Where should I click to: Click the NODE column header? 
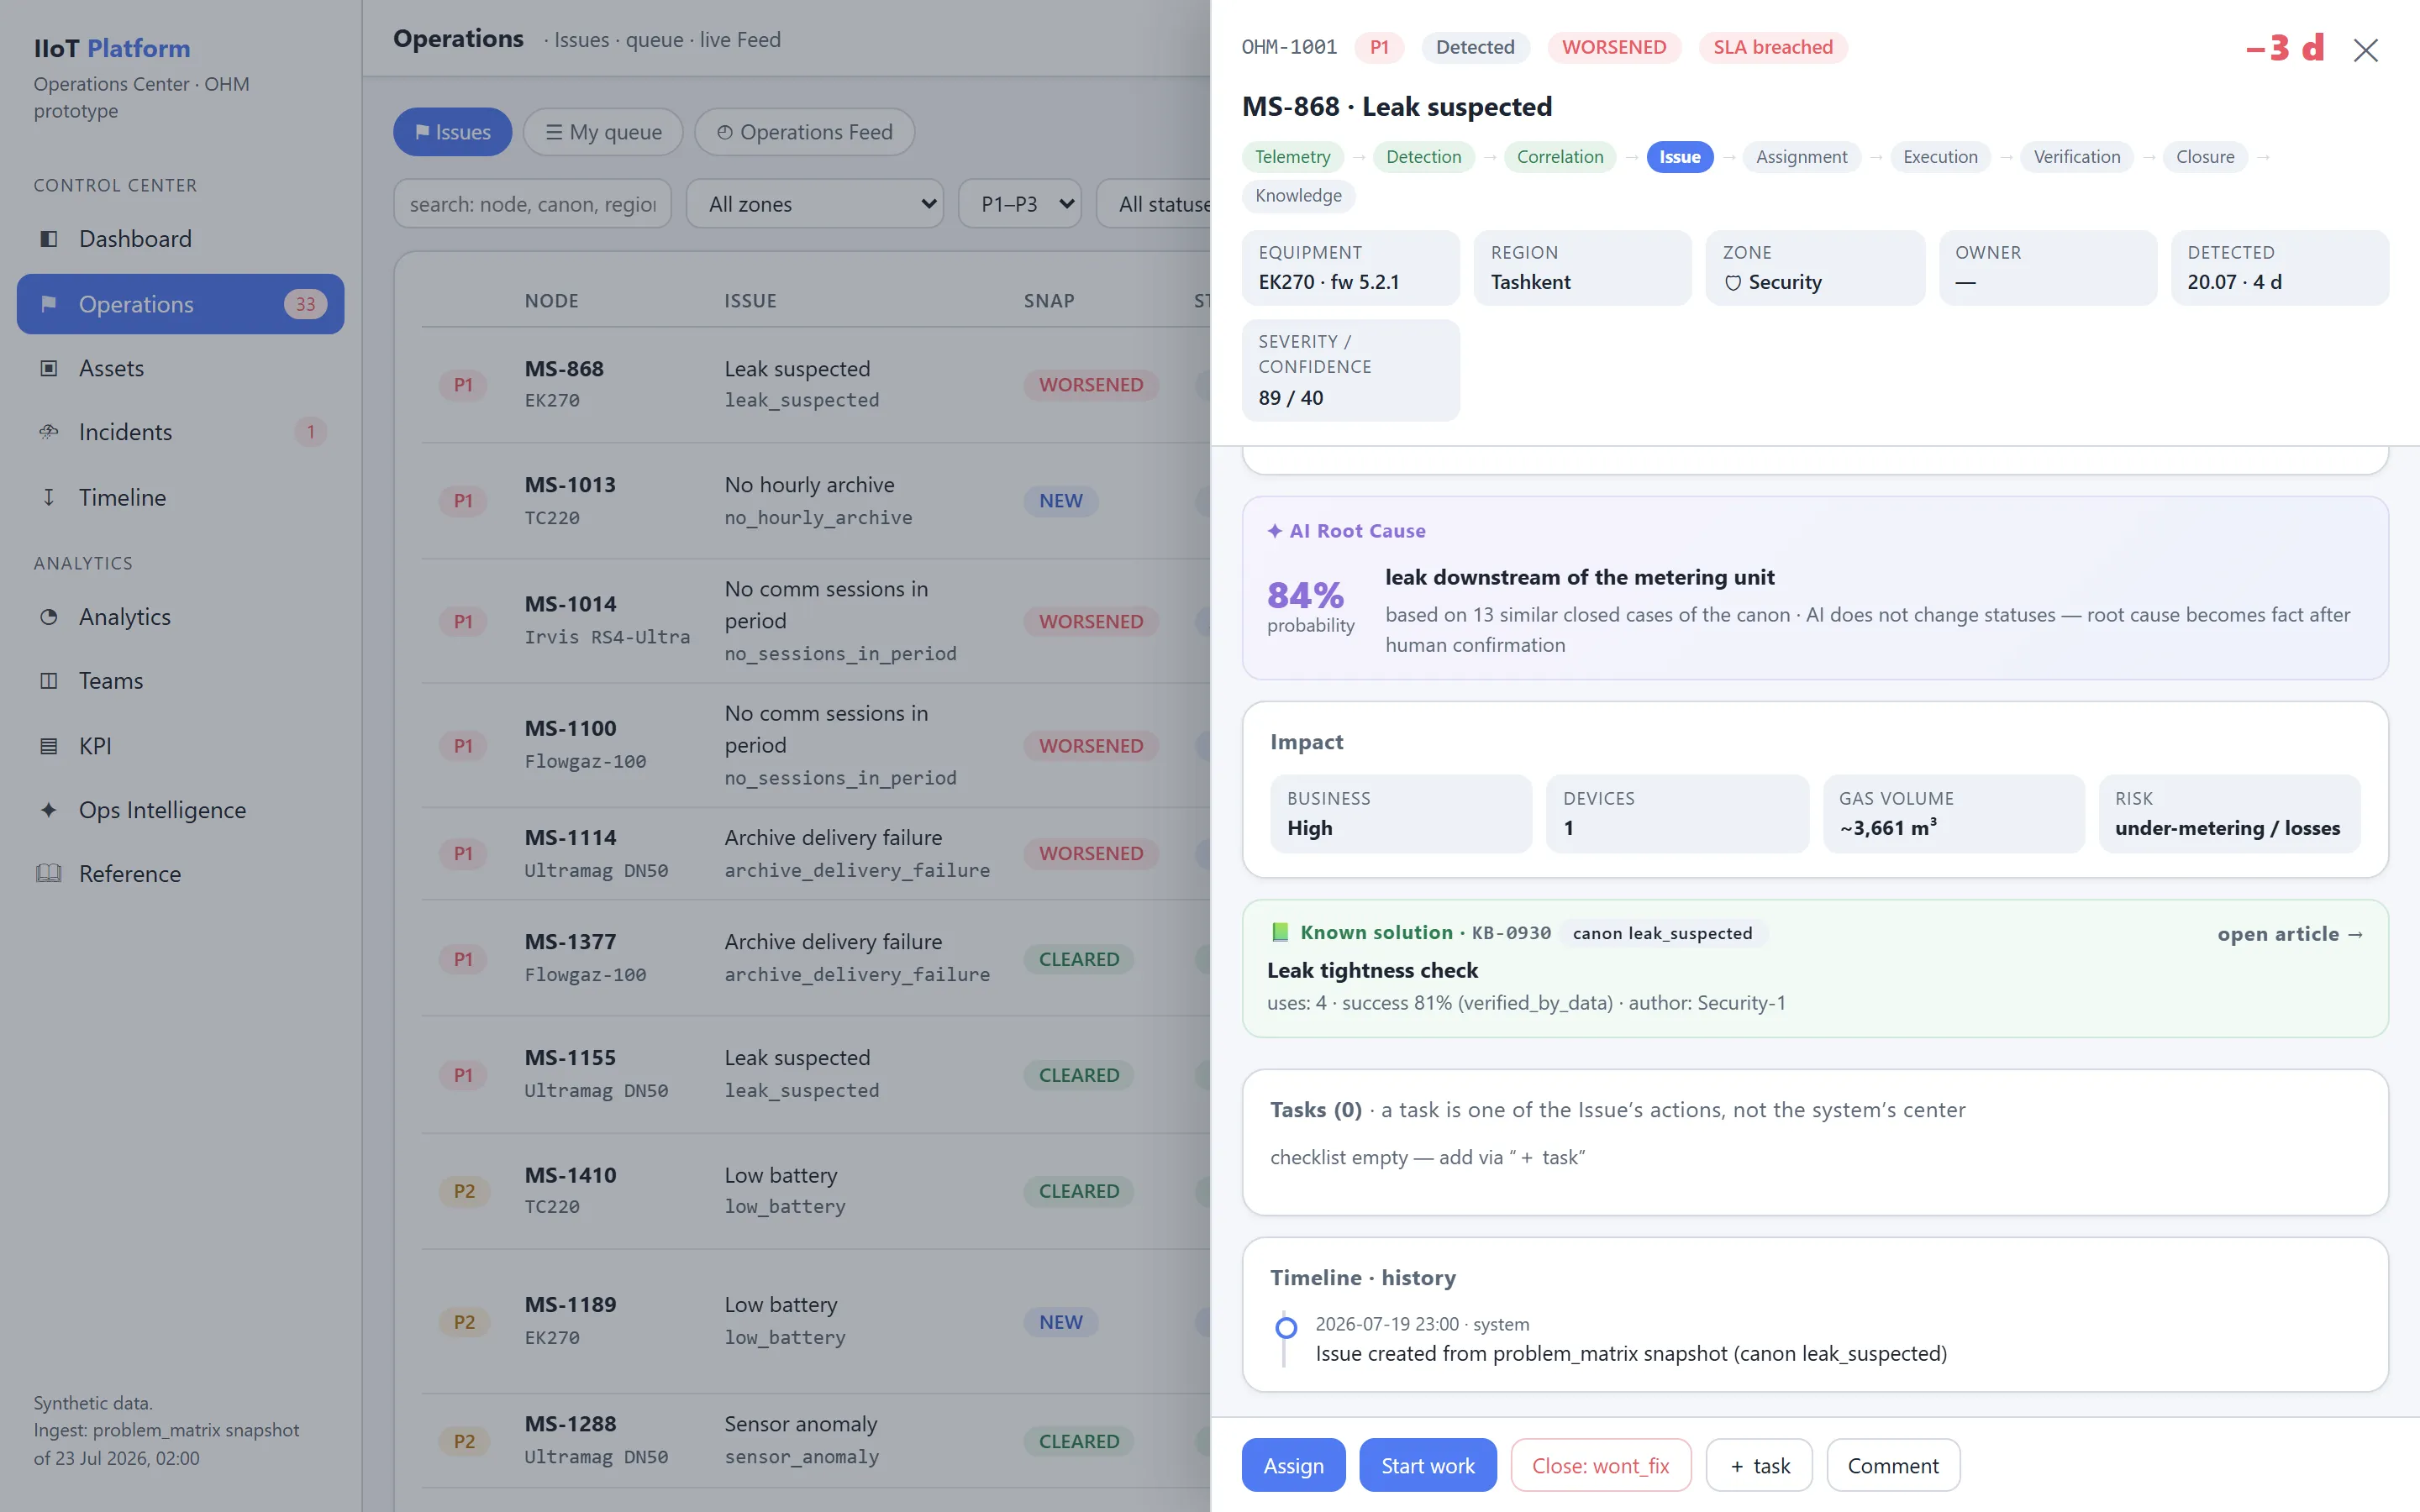551,301
